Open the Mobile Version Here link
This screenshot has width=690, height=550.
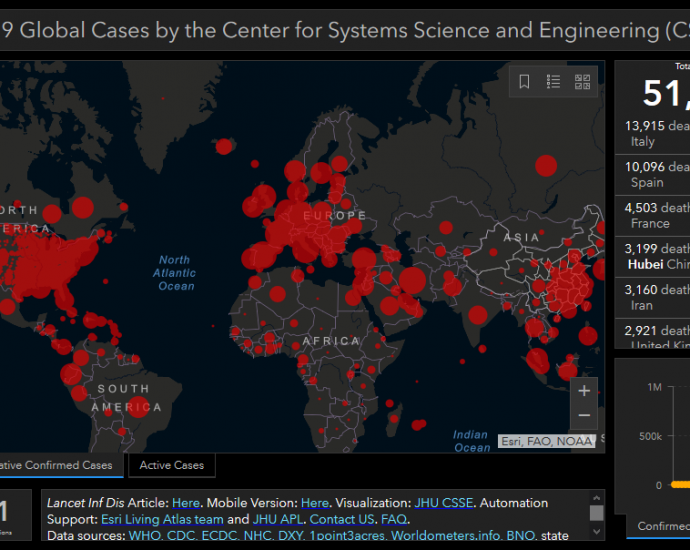315,503
